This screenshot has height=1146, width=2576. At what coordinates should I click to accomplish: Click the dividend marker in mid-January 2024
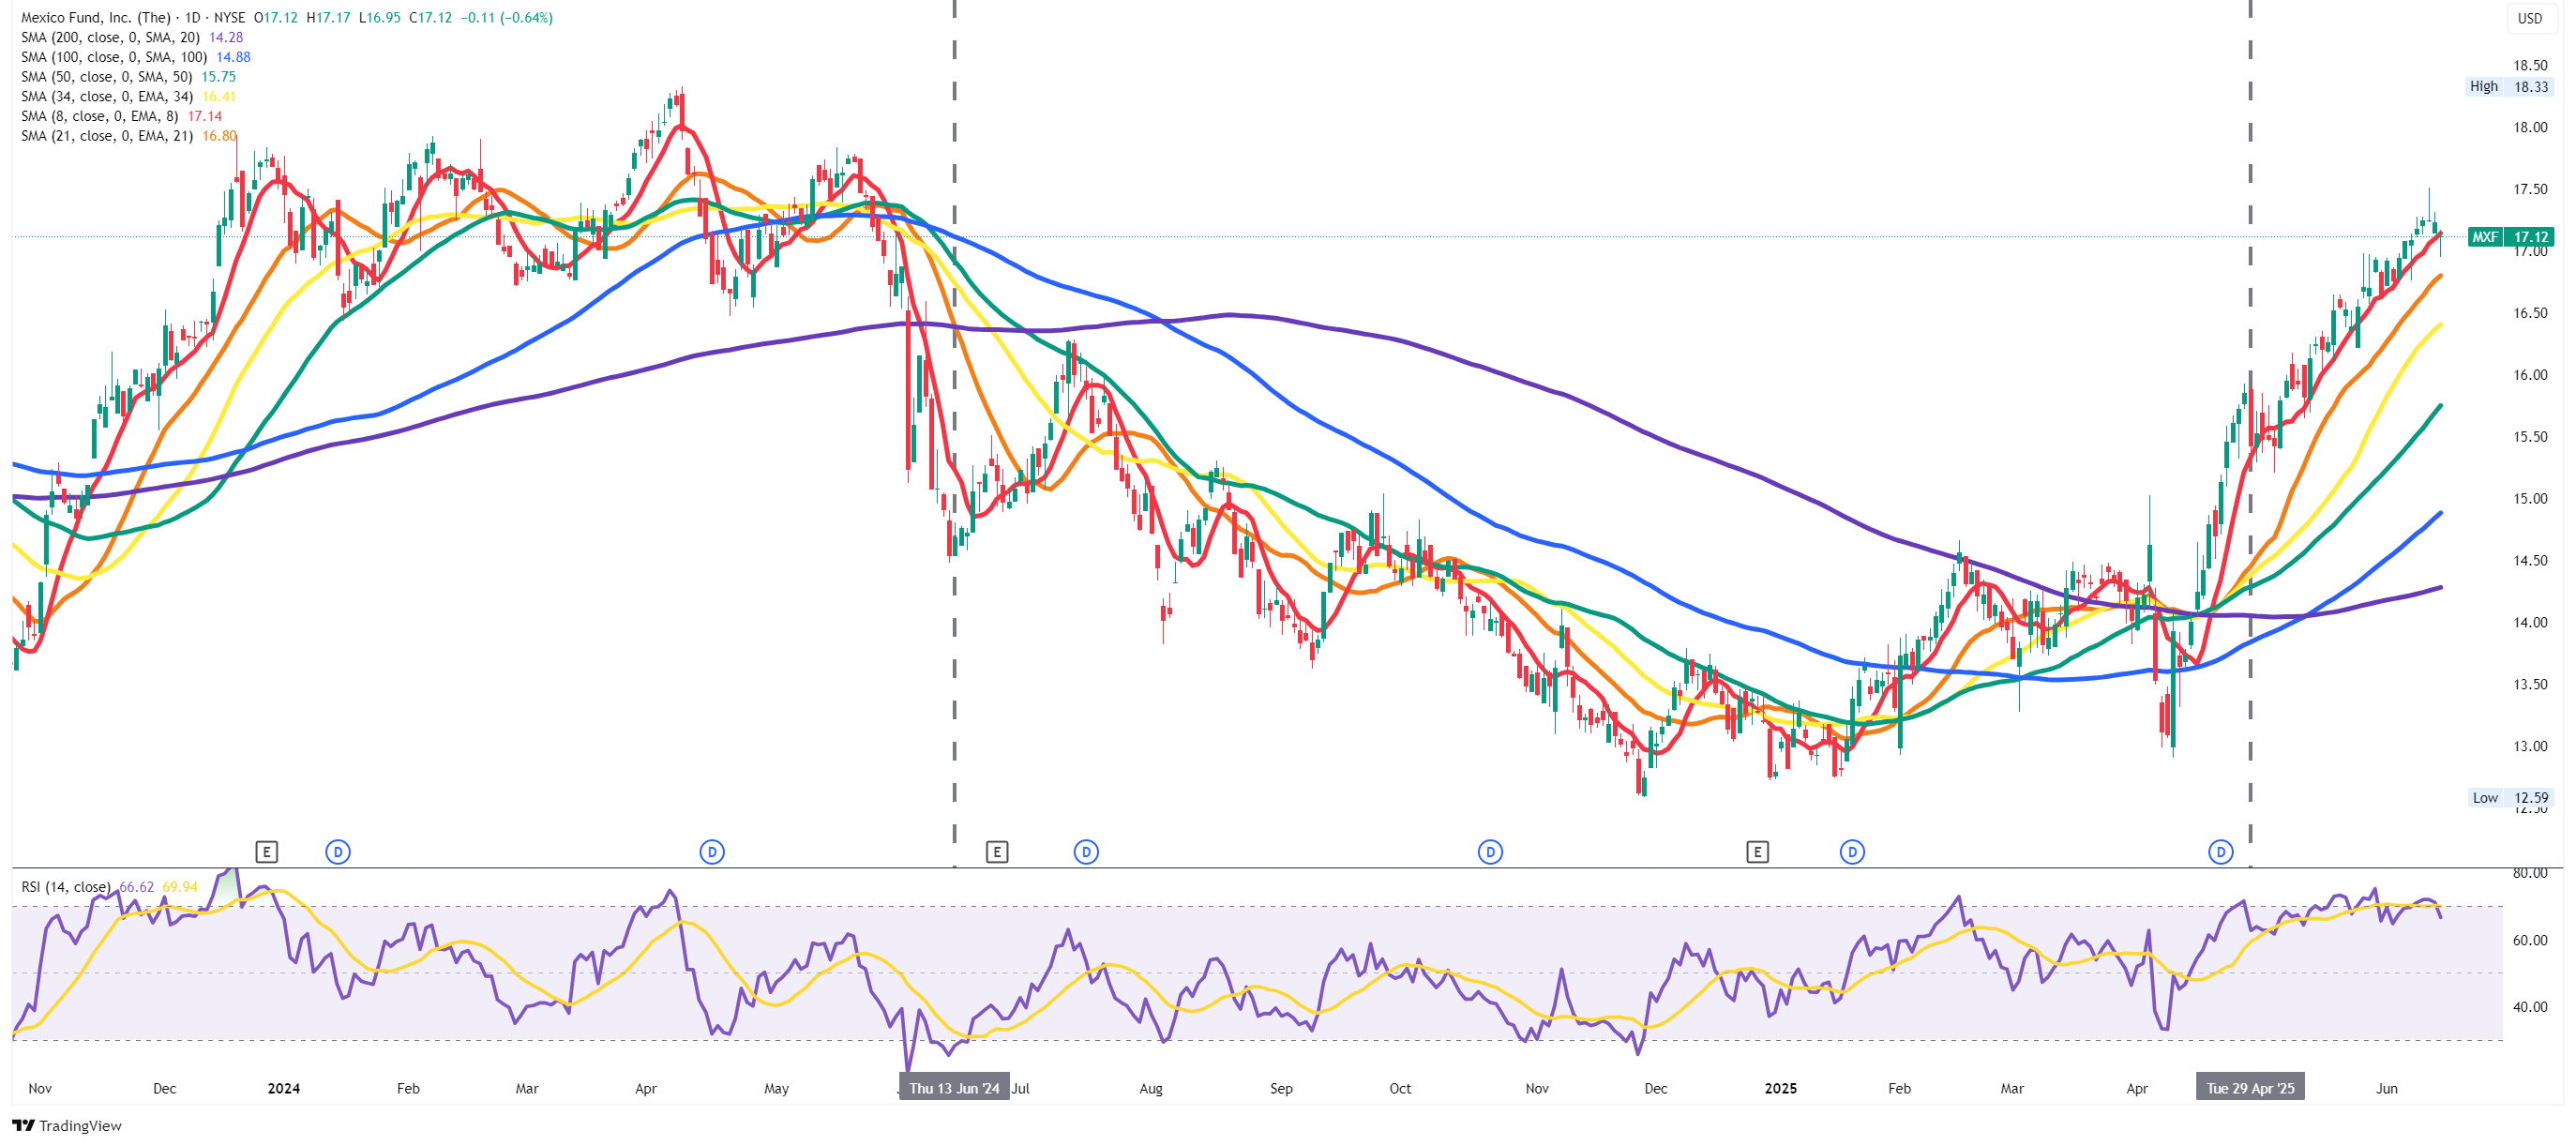pos(338,852)
